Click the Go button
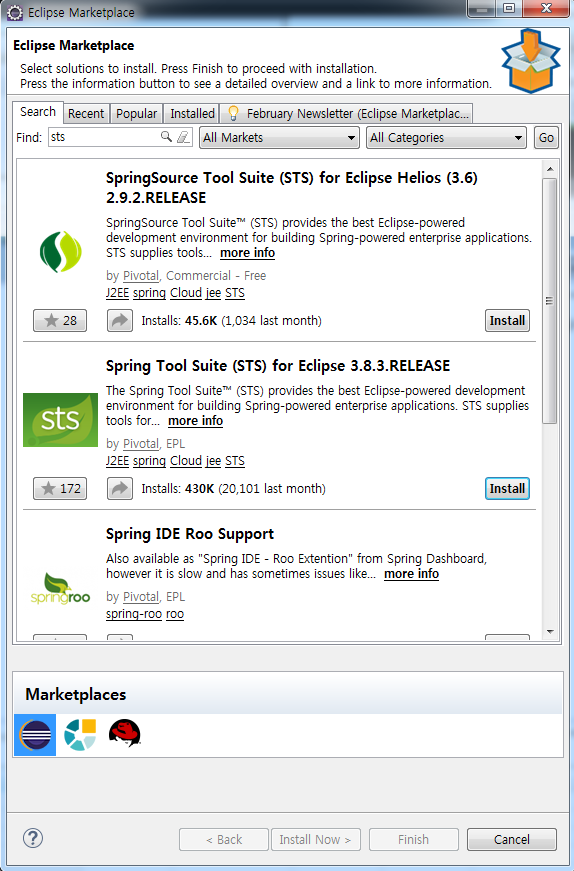Image resolution: width=574 pixels, height=871 pixels. coord(546,138)
